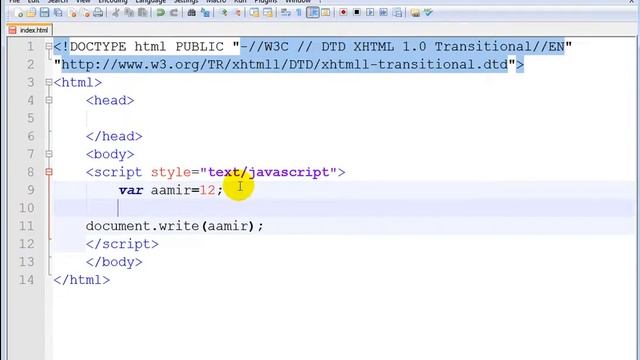Screen dimensions: 640x360
Task: Click Run Macro Multiple Times icon
Action: click(383, 13)
